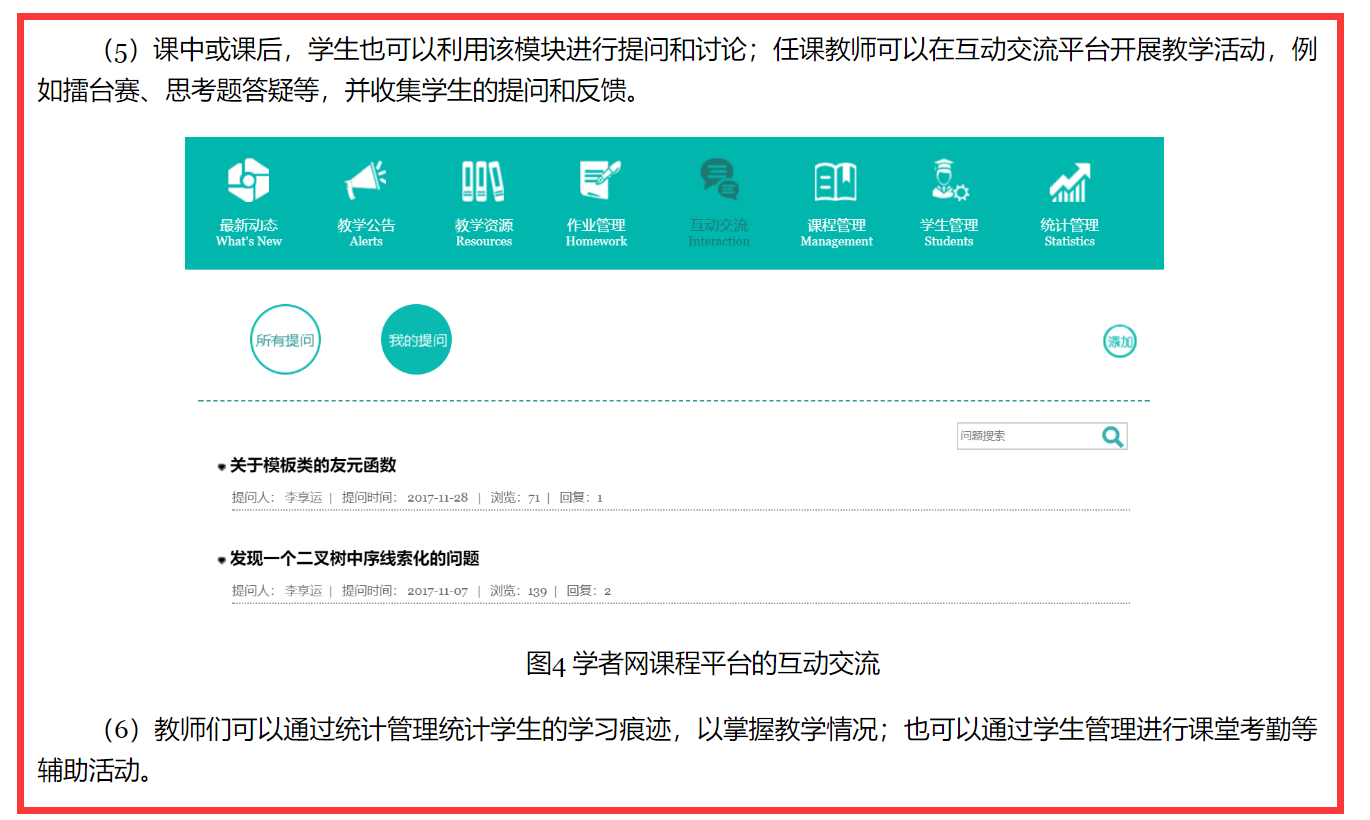Click the magnifier search icon

[x=1112, y=436]
